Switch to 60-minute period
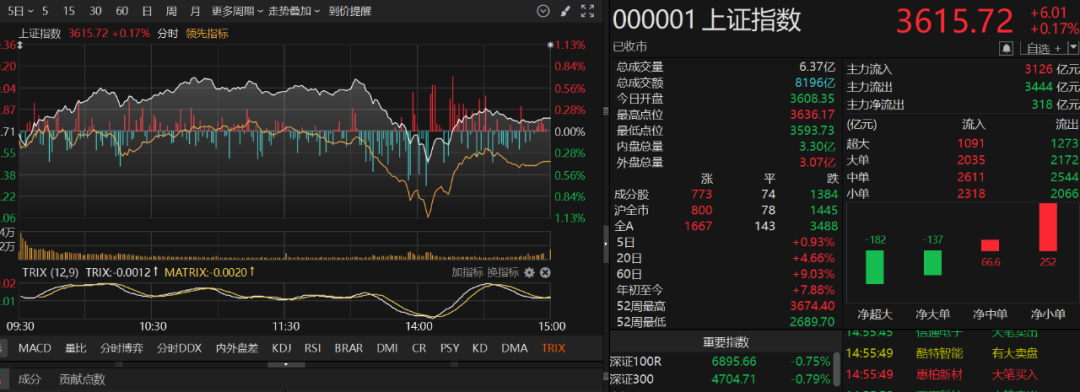1080x392 pixels. [122, 11]
